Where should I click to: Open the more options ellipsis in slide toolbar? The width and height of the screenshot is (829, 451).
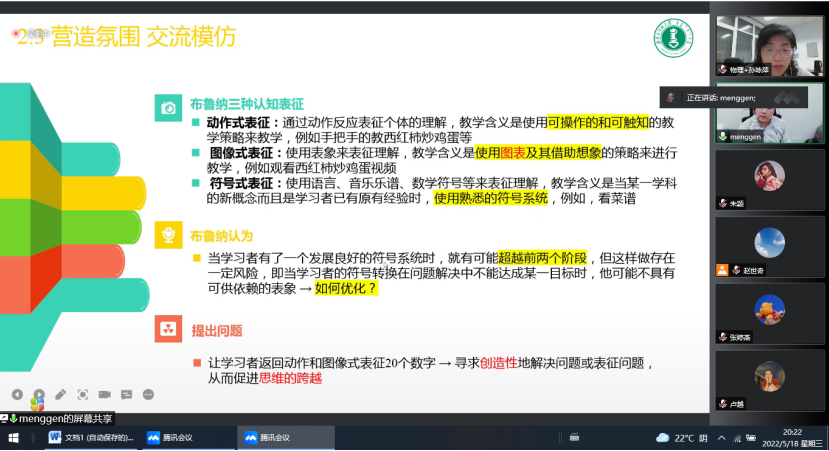(x=149, y=394)
